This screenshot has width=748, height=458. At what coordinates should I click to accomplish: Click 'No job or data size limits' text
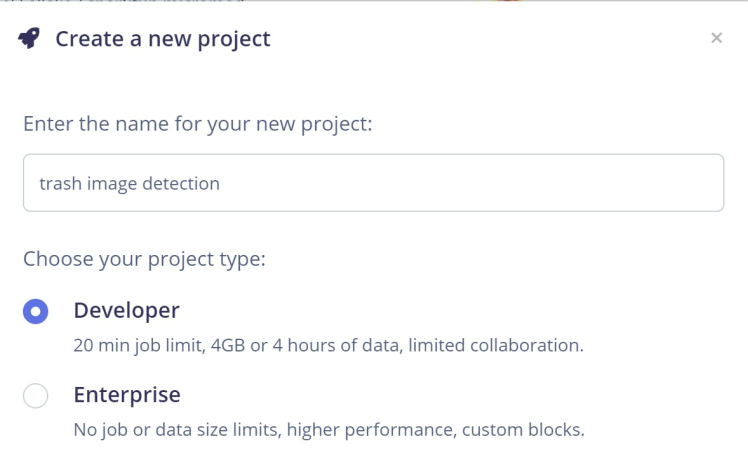point(182,431)
